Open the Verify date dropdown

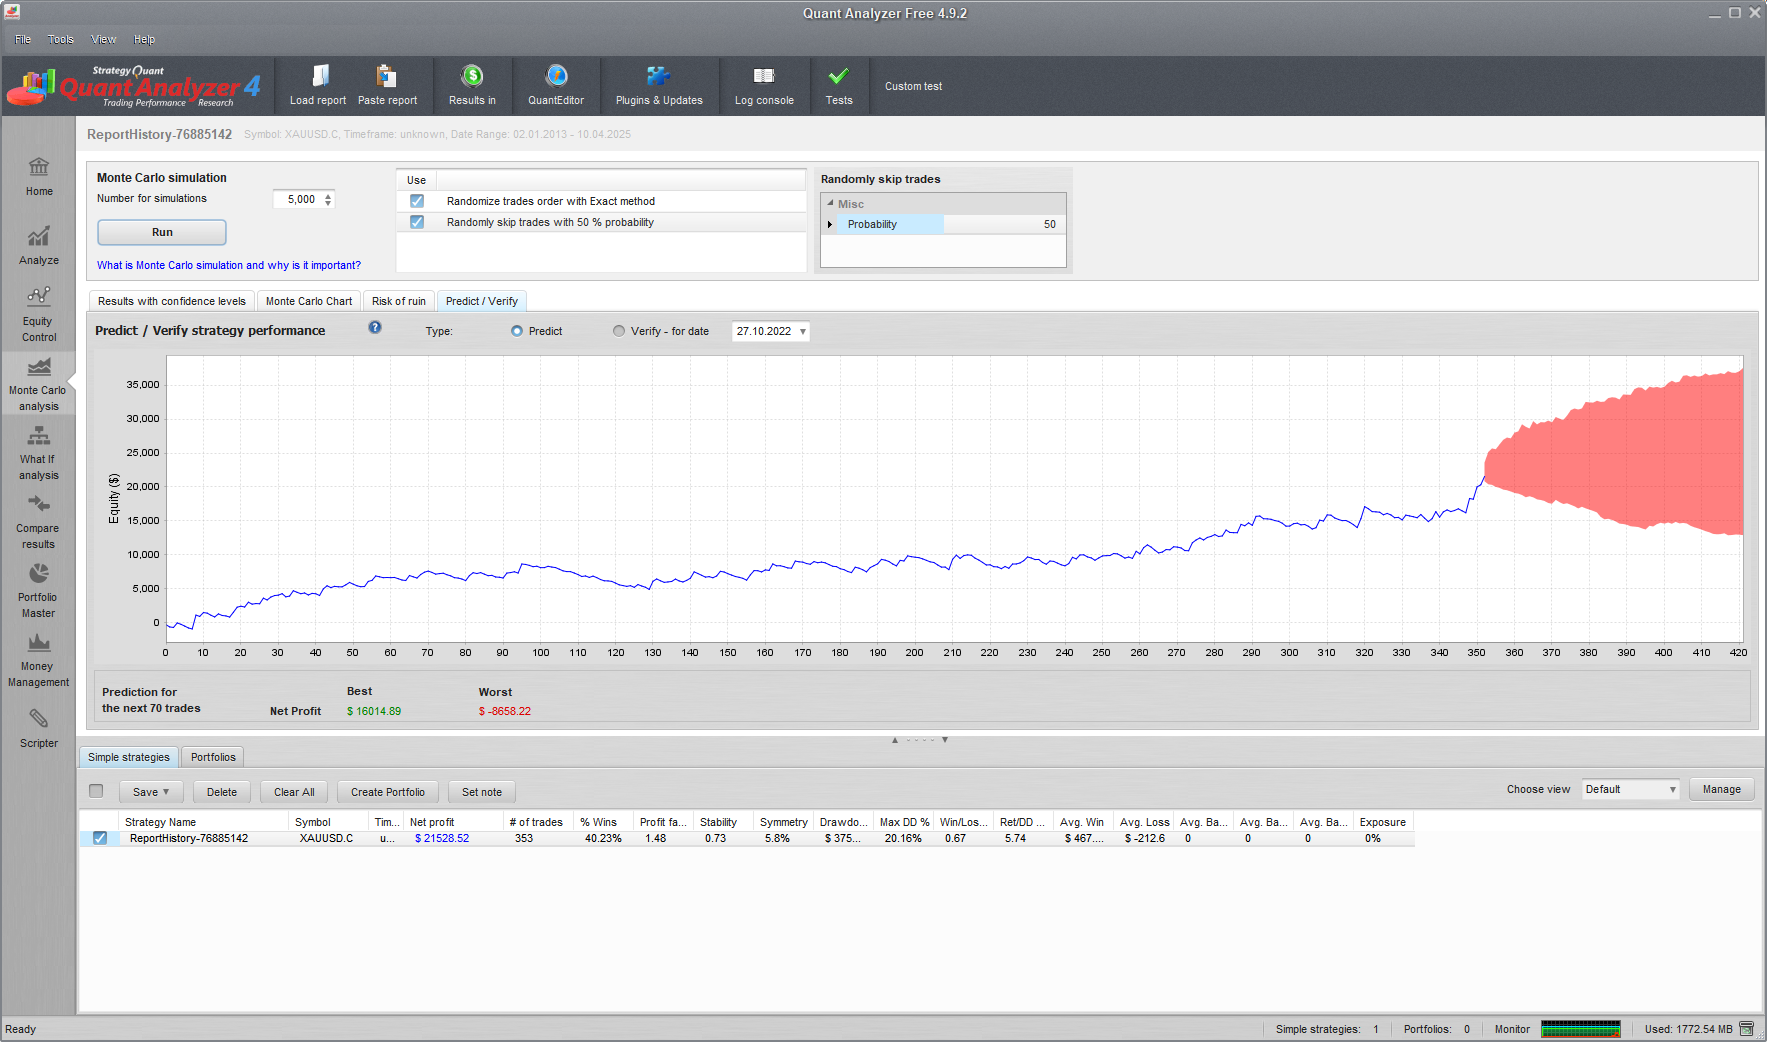tap(802, 332)
